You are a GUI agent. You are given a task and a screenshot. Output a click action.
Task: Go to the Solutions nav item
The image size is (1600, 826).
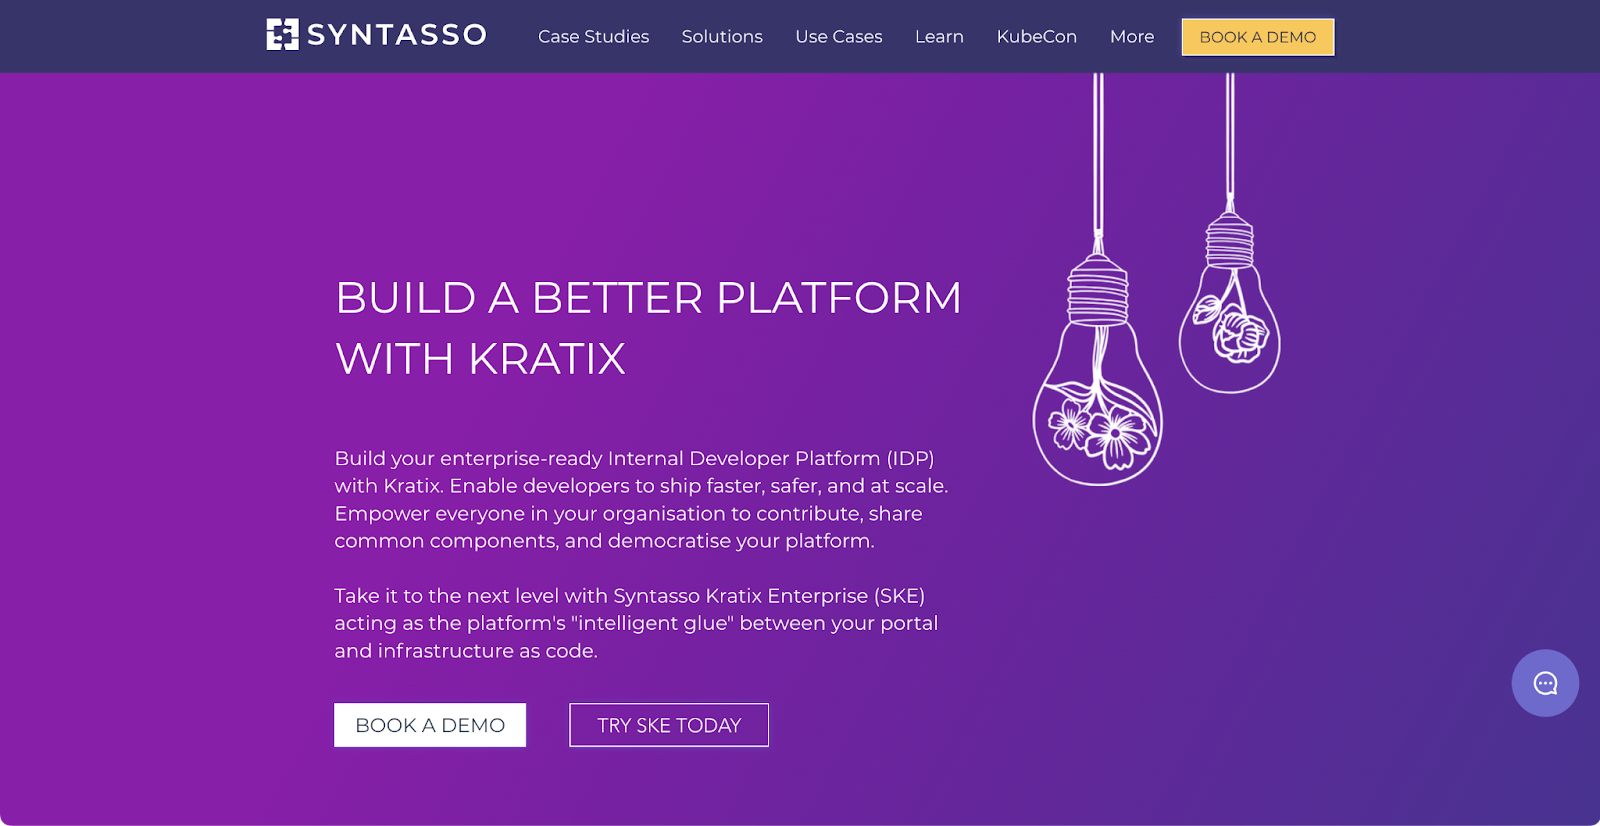point(722,37)
